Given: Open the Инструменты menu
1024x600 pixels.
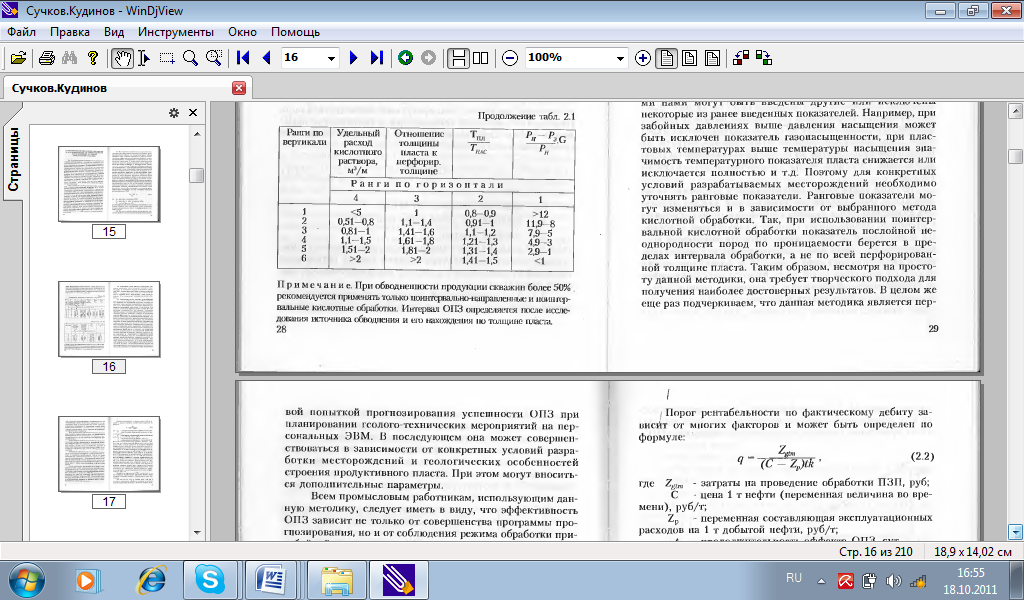Looking at the screenshot, I should [x=176, y=32].
